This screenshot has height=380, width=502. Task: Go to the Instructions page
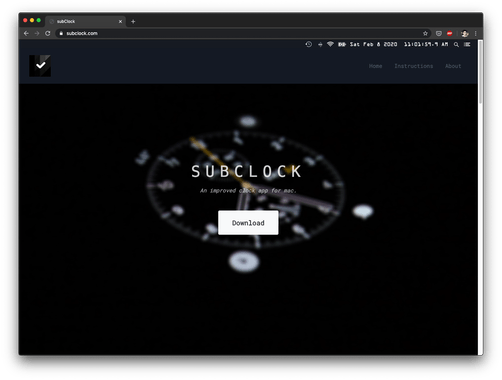414,66
